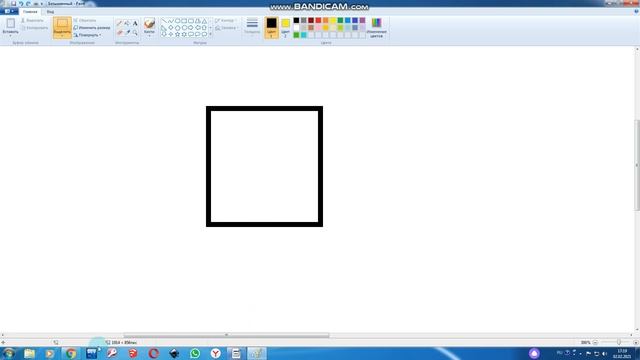Open the Windows Start button

coord(9,353)
